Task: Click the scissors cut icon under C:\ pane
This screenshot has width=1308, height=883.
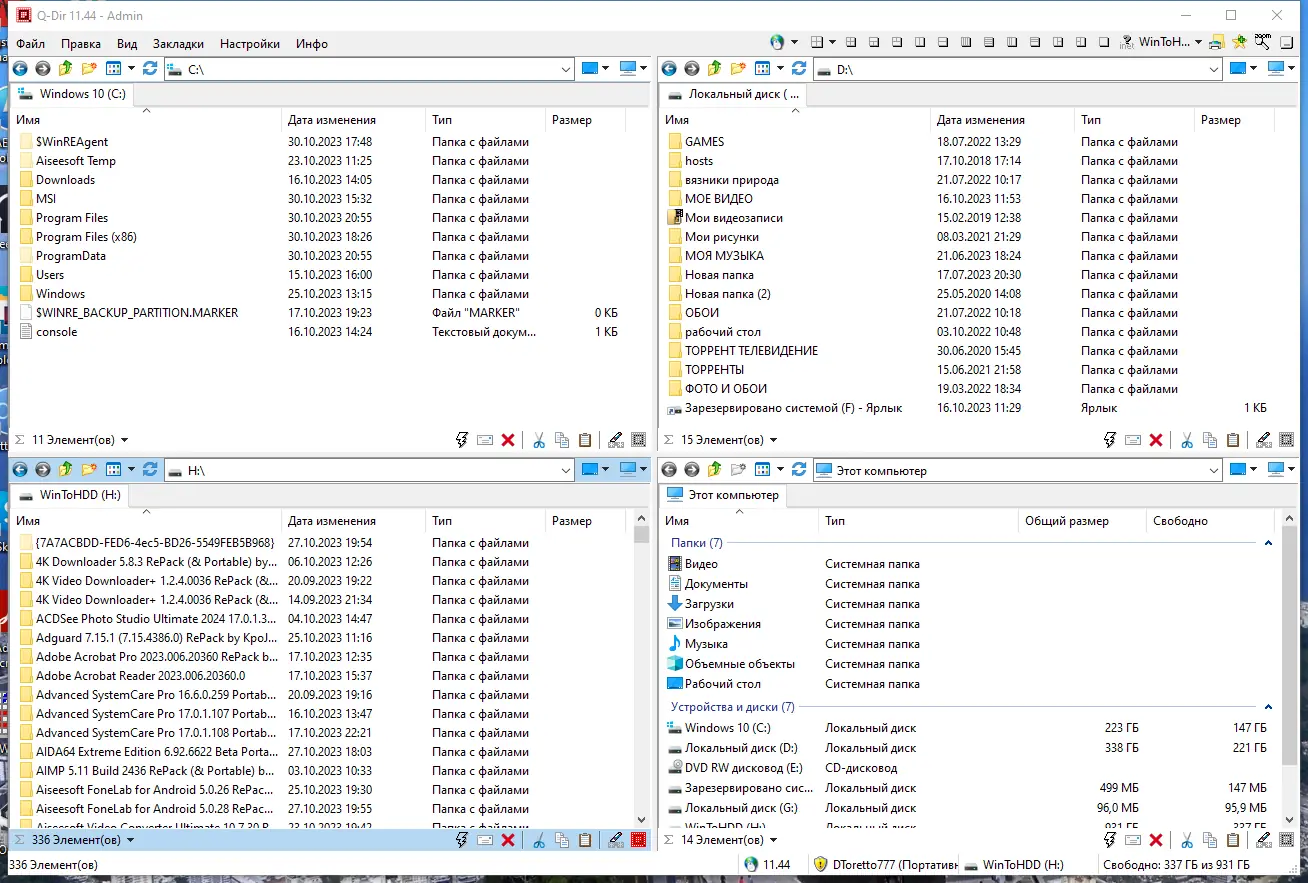Action: 538,440
